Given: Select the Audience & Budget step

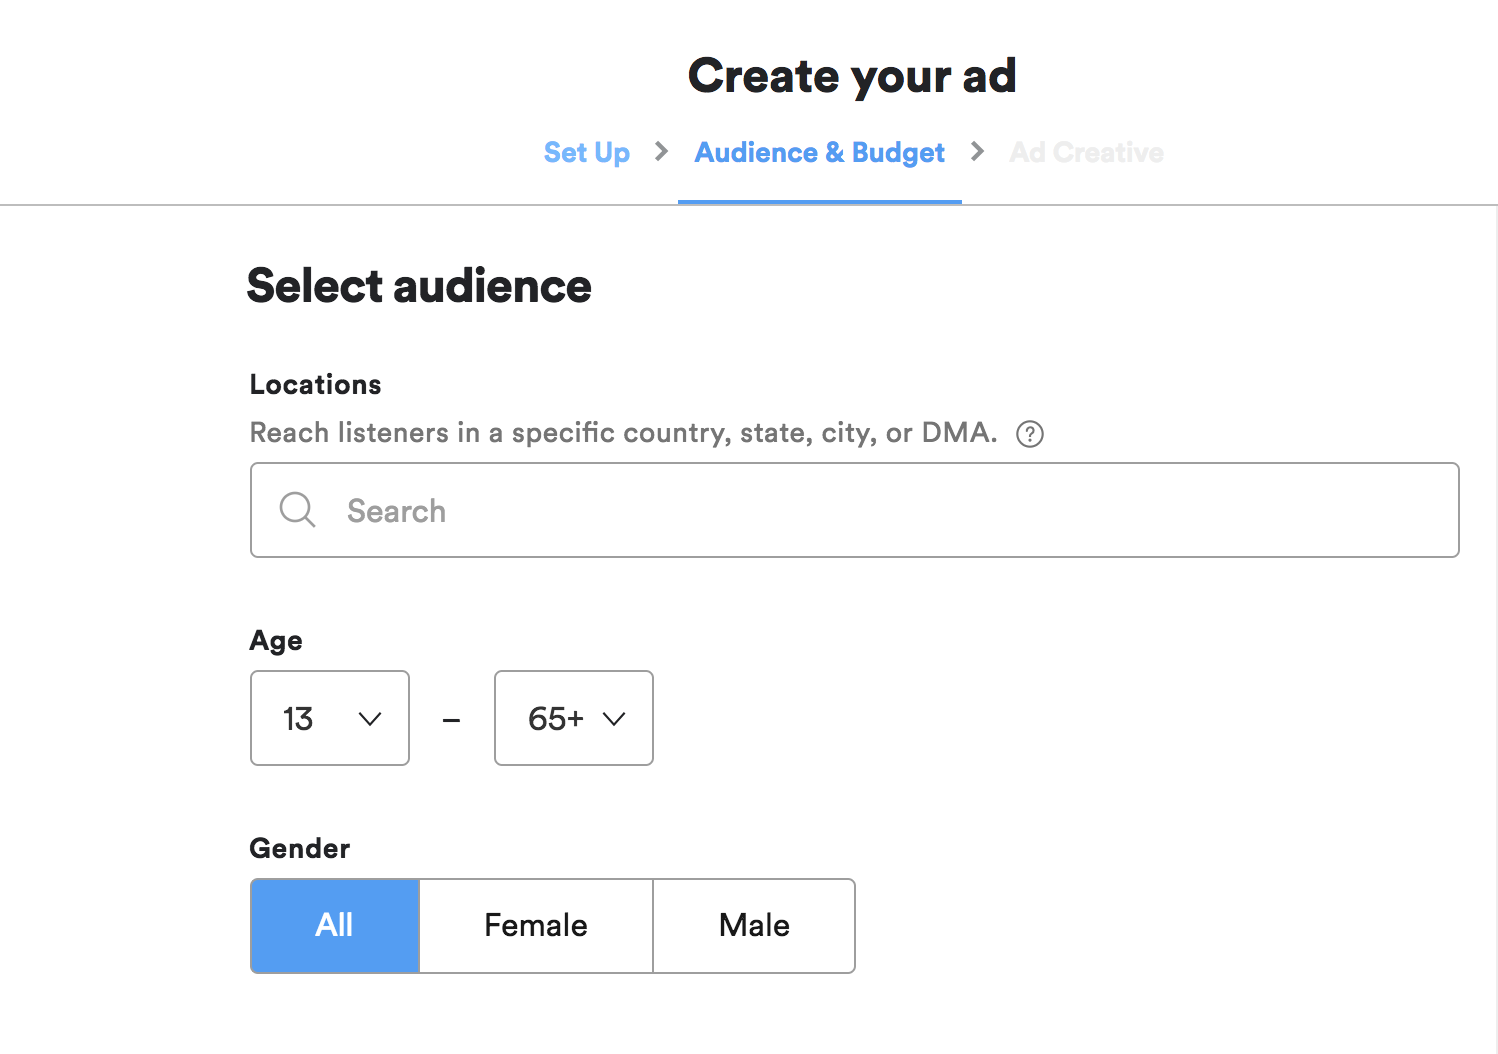Looking at the screenshot, I should [x=819, y=152].
